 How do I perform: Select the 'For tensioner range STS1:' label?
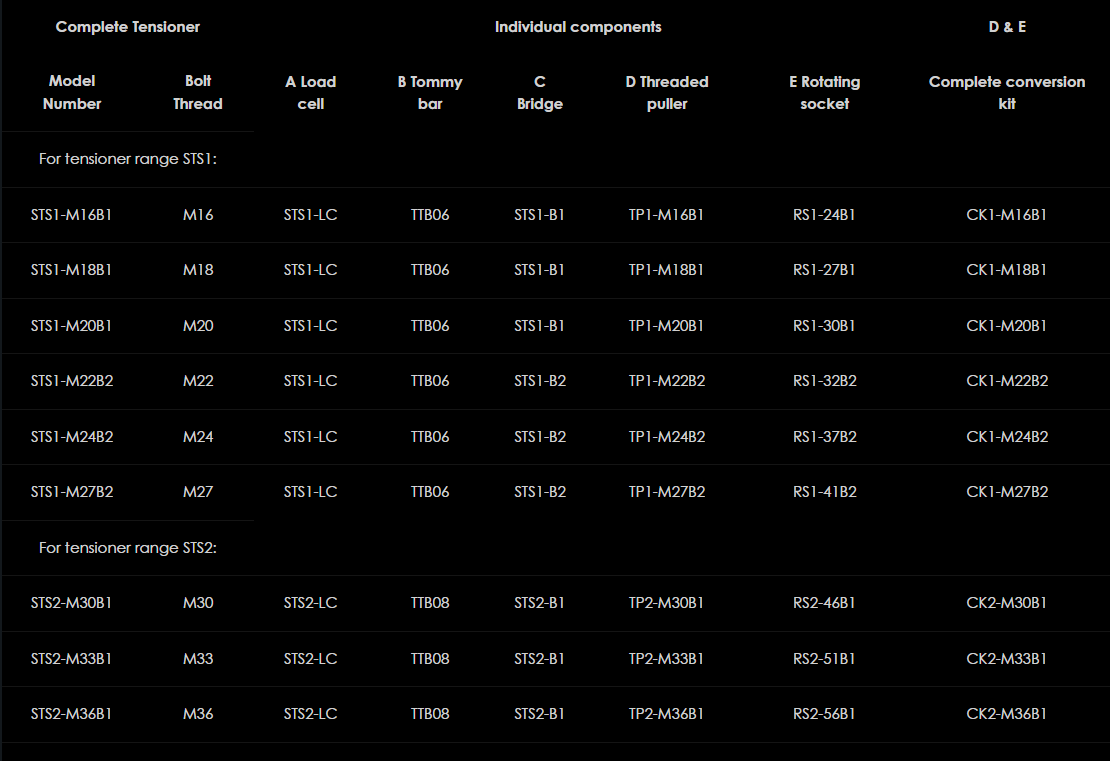click(x=128, y=159)
